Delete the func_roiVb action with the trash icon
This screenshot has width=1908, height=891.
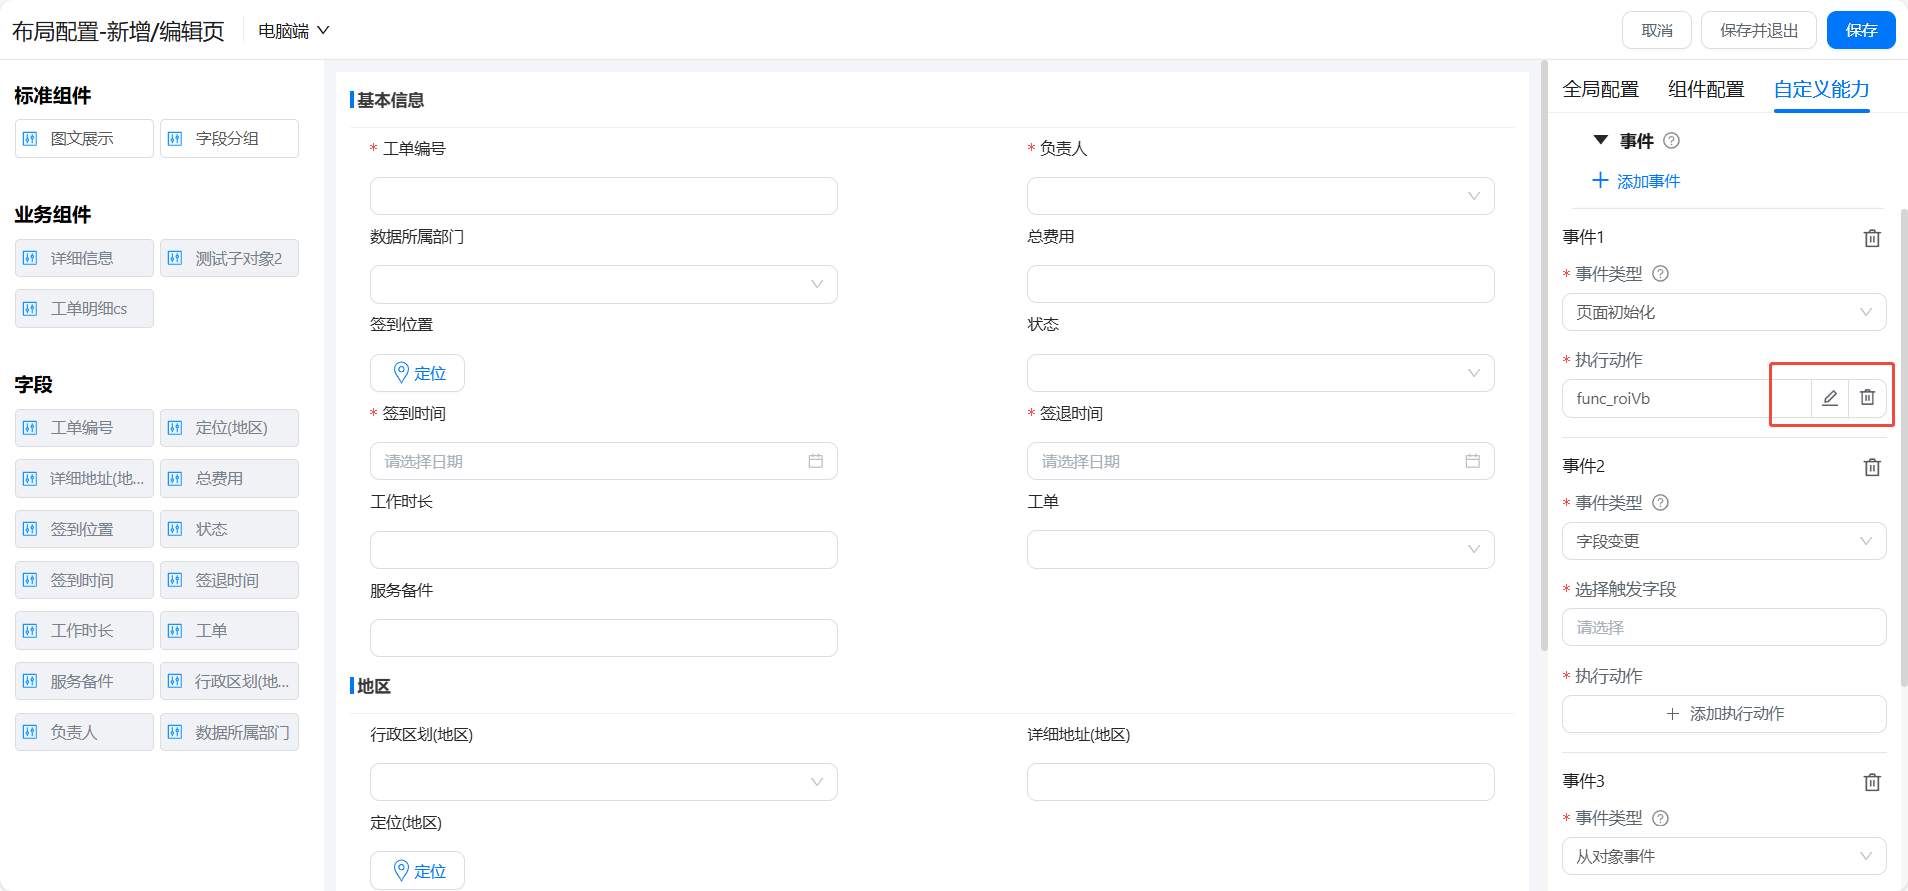coord(1867,398)
